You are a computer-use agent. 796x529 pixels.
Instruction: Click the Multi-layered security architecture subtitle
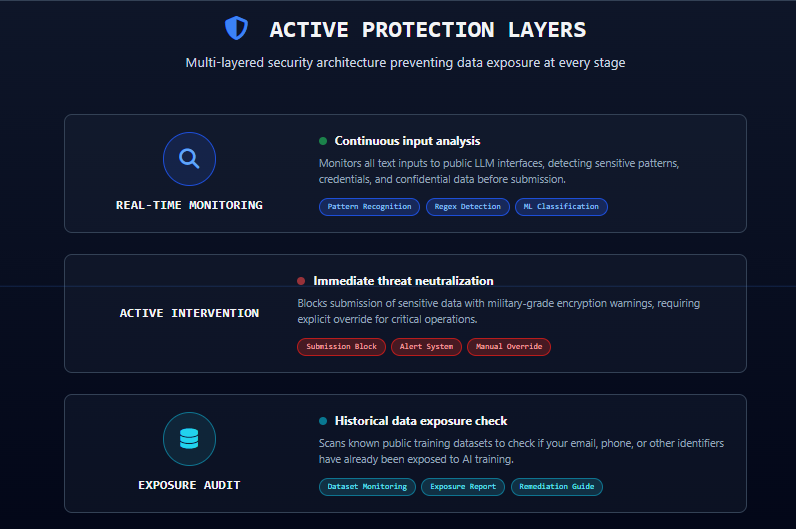(405, 63)
